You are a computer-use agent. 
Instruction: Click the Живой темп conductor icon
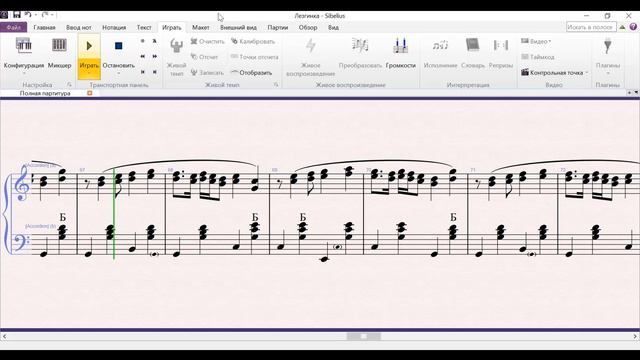(176, 46)
